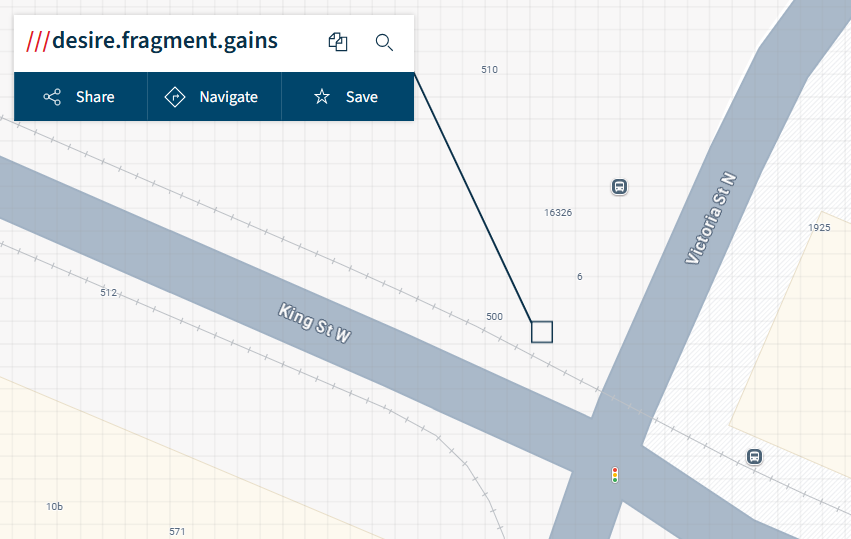Click building number 500 near the square
Image resolution: width=851 pixels, height=539 pixels.
tap(494, 317)
